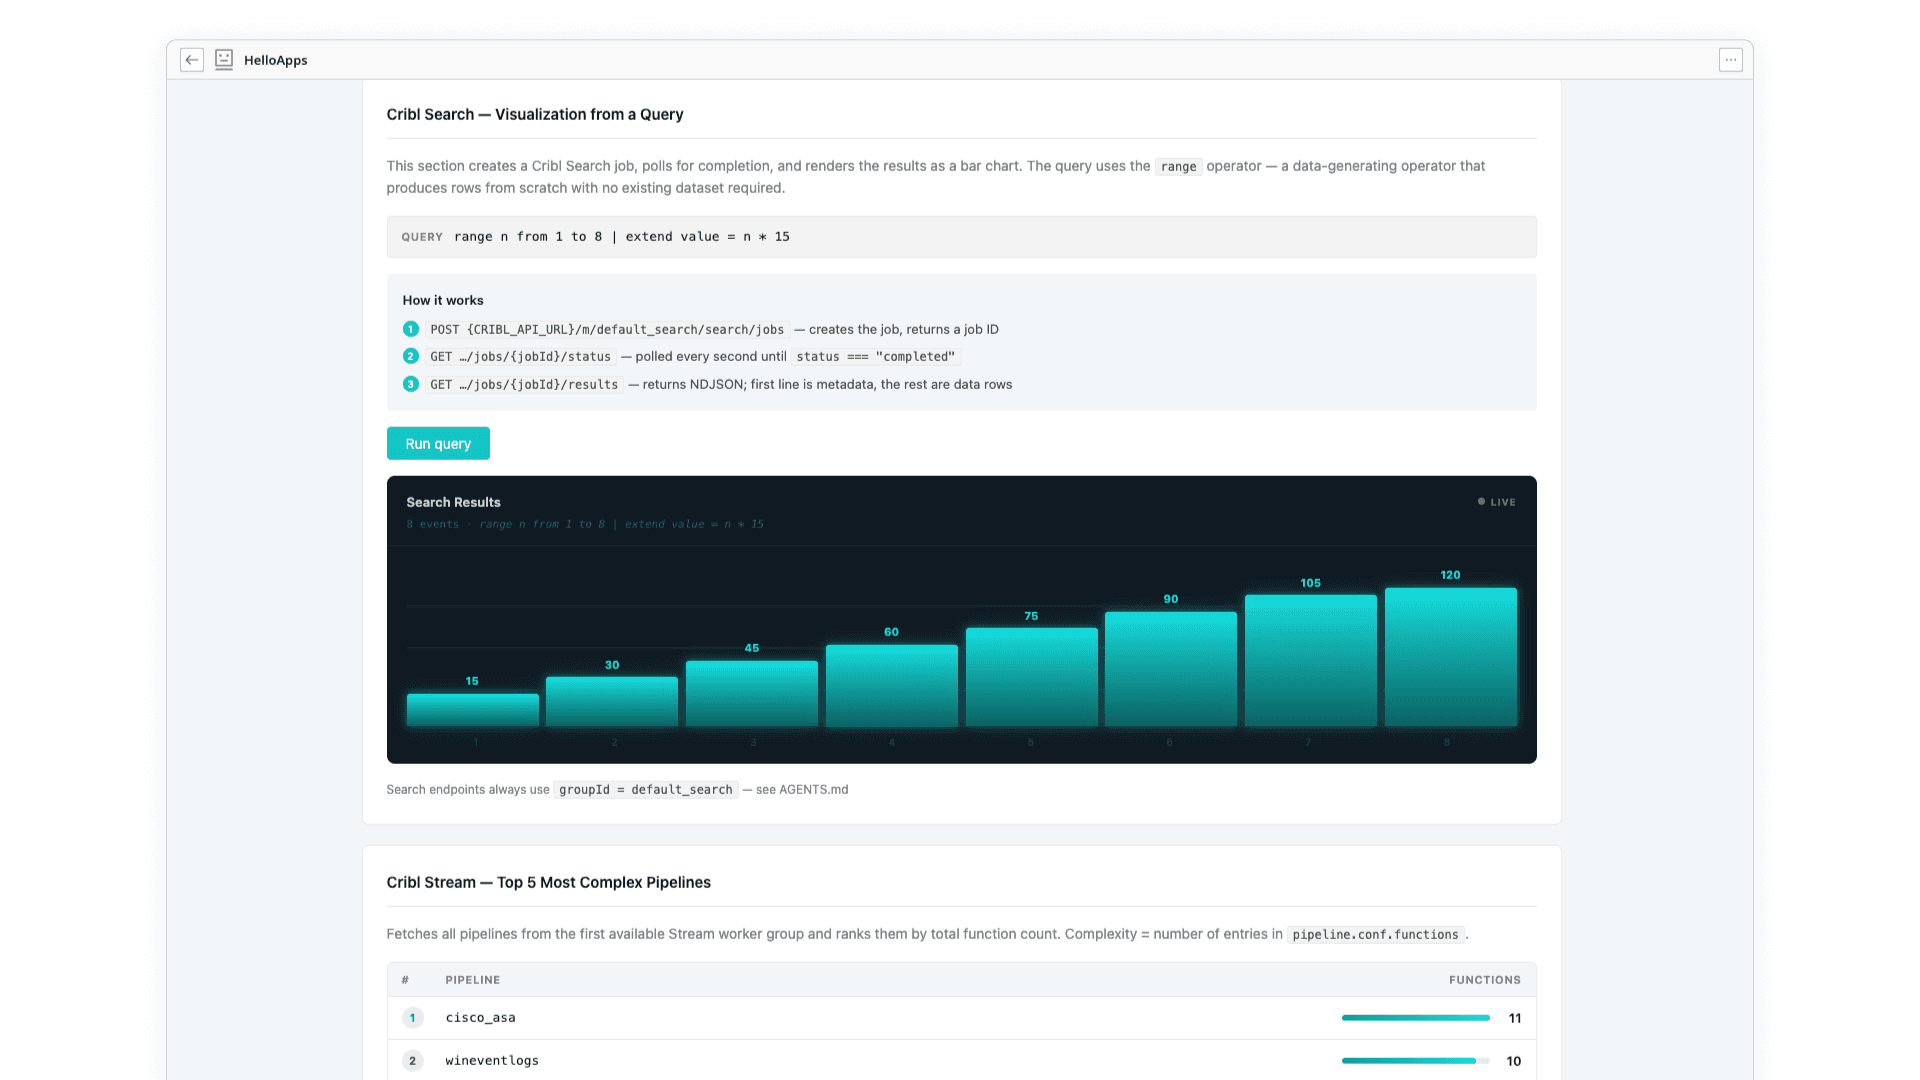The width and height of the screenshot is (1920, 1080).
Task: Click the status === "completed" code snippet
Action: [x=876, y=356]
